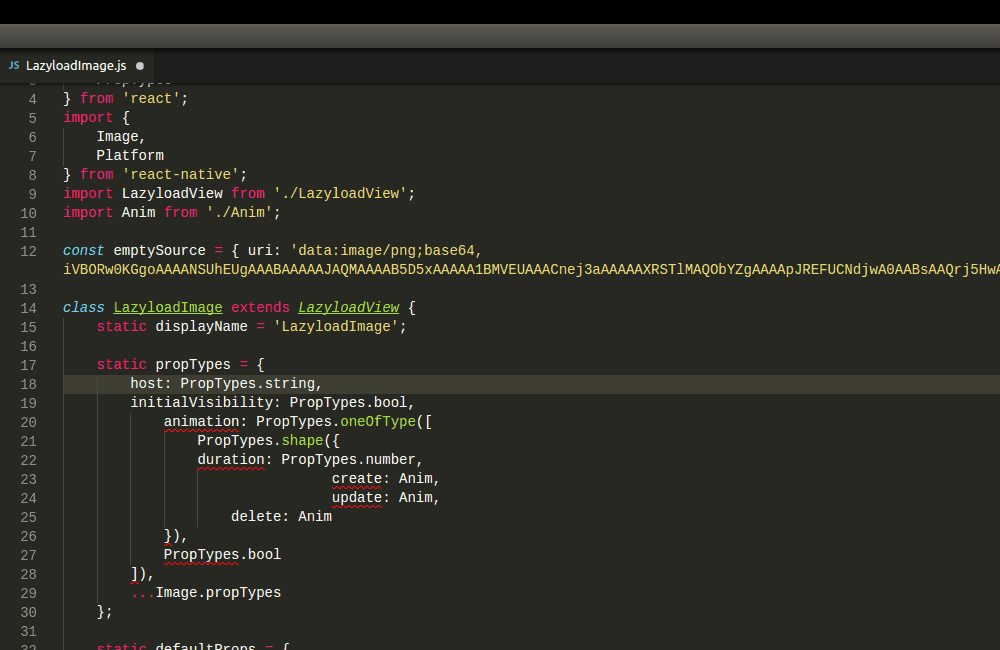Screen dimensions: 1000x650
Task: Click 'react-native' string on line 8
Action: coord(180,175)
